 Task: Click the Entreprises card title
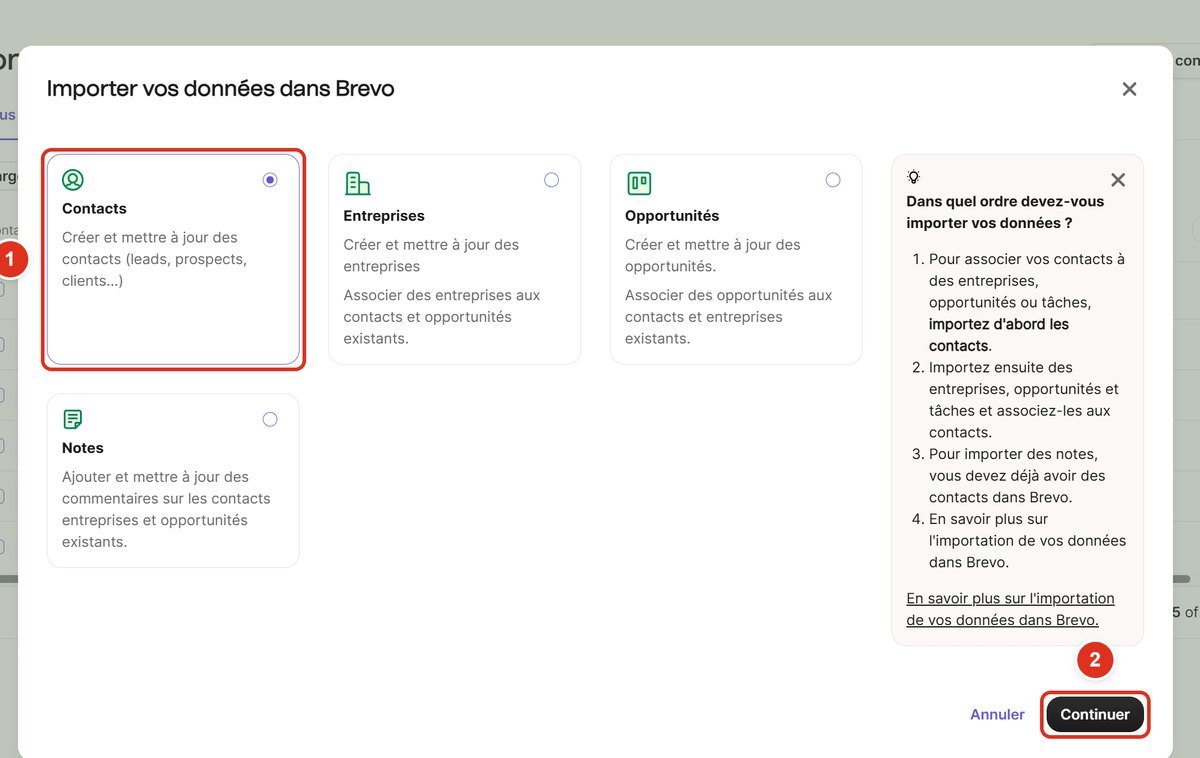(384, 215)
